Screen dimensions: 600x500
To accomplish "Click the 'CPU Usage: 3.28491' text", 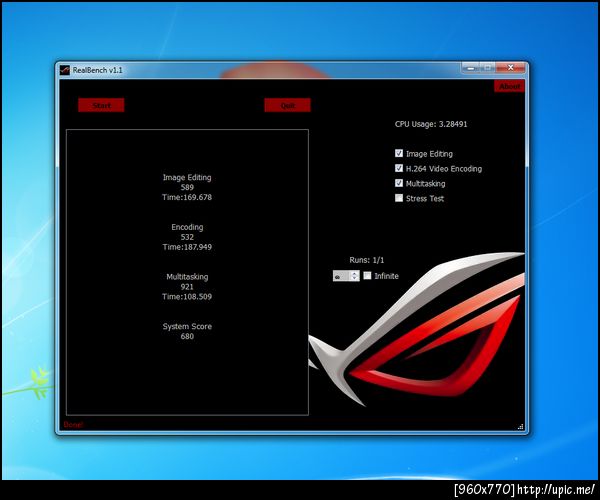I will 431,124.
